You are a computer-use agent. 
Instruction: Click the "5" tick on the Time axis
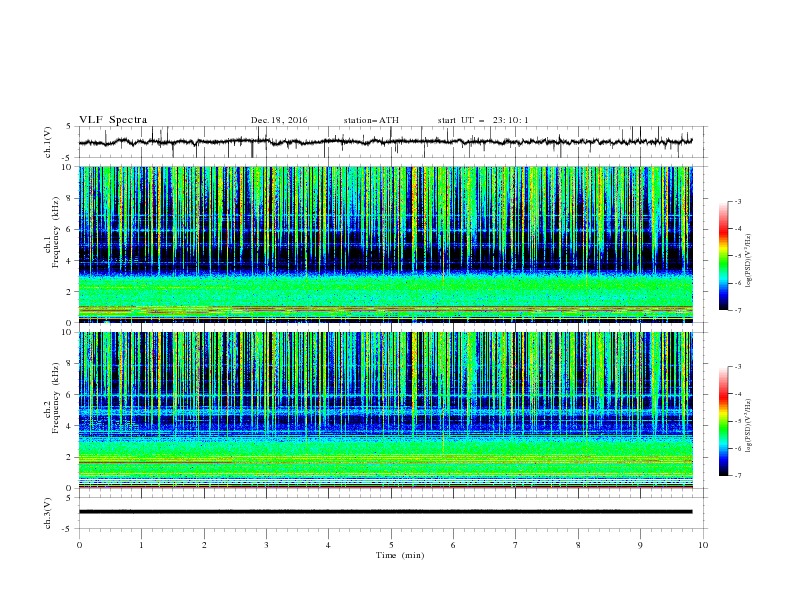click(391, 545)
